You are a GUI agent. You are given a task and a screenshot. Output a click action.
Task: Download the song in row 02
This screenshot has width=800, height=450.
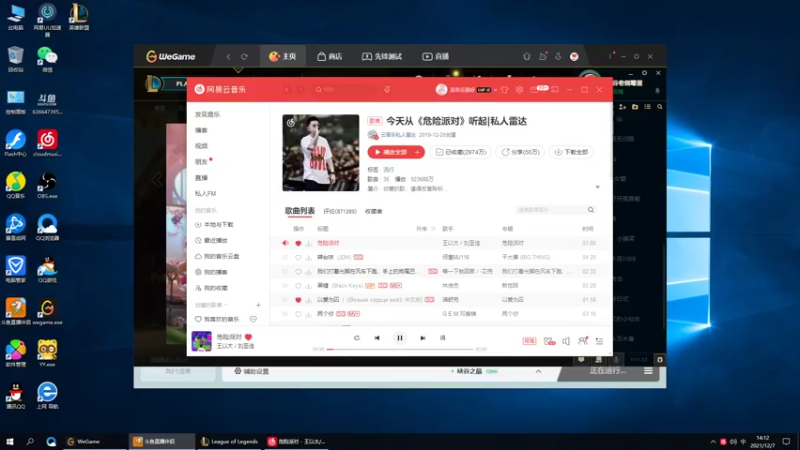[x=308, y=258]
